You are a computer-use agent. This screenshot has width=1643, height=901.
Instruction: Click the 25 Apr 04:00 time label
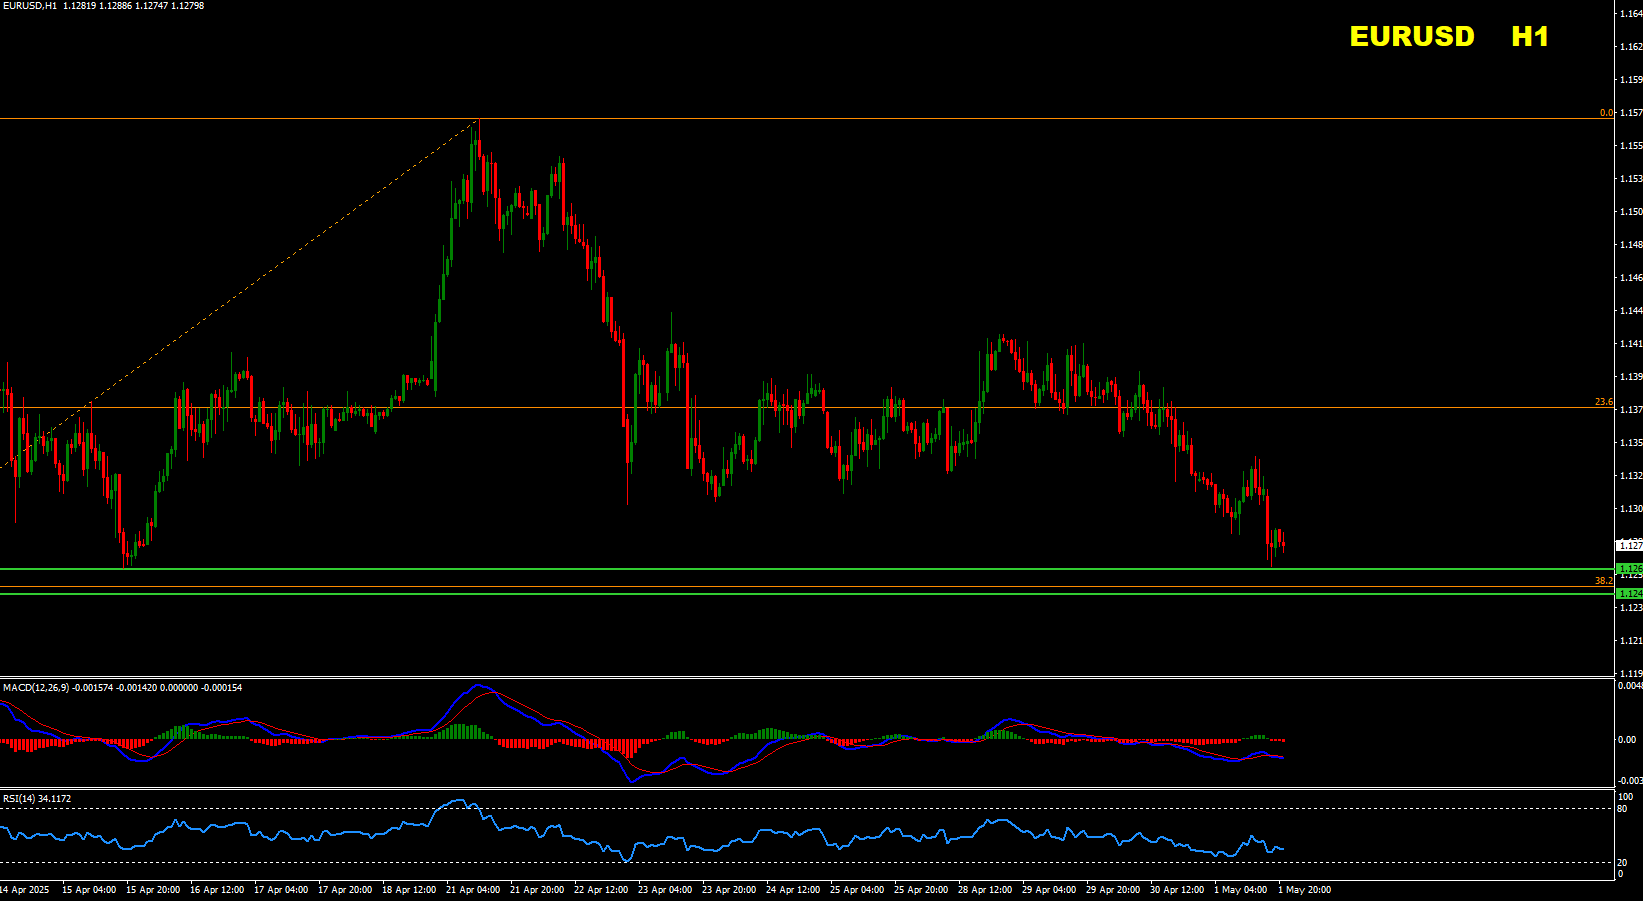pyautogui.click(x=857, y=890)
